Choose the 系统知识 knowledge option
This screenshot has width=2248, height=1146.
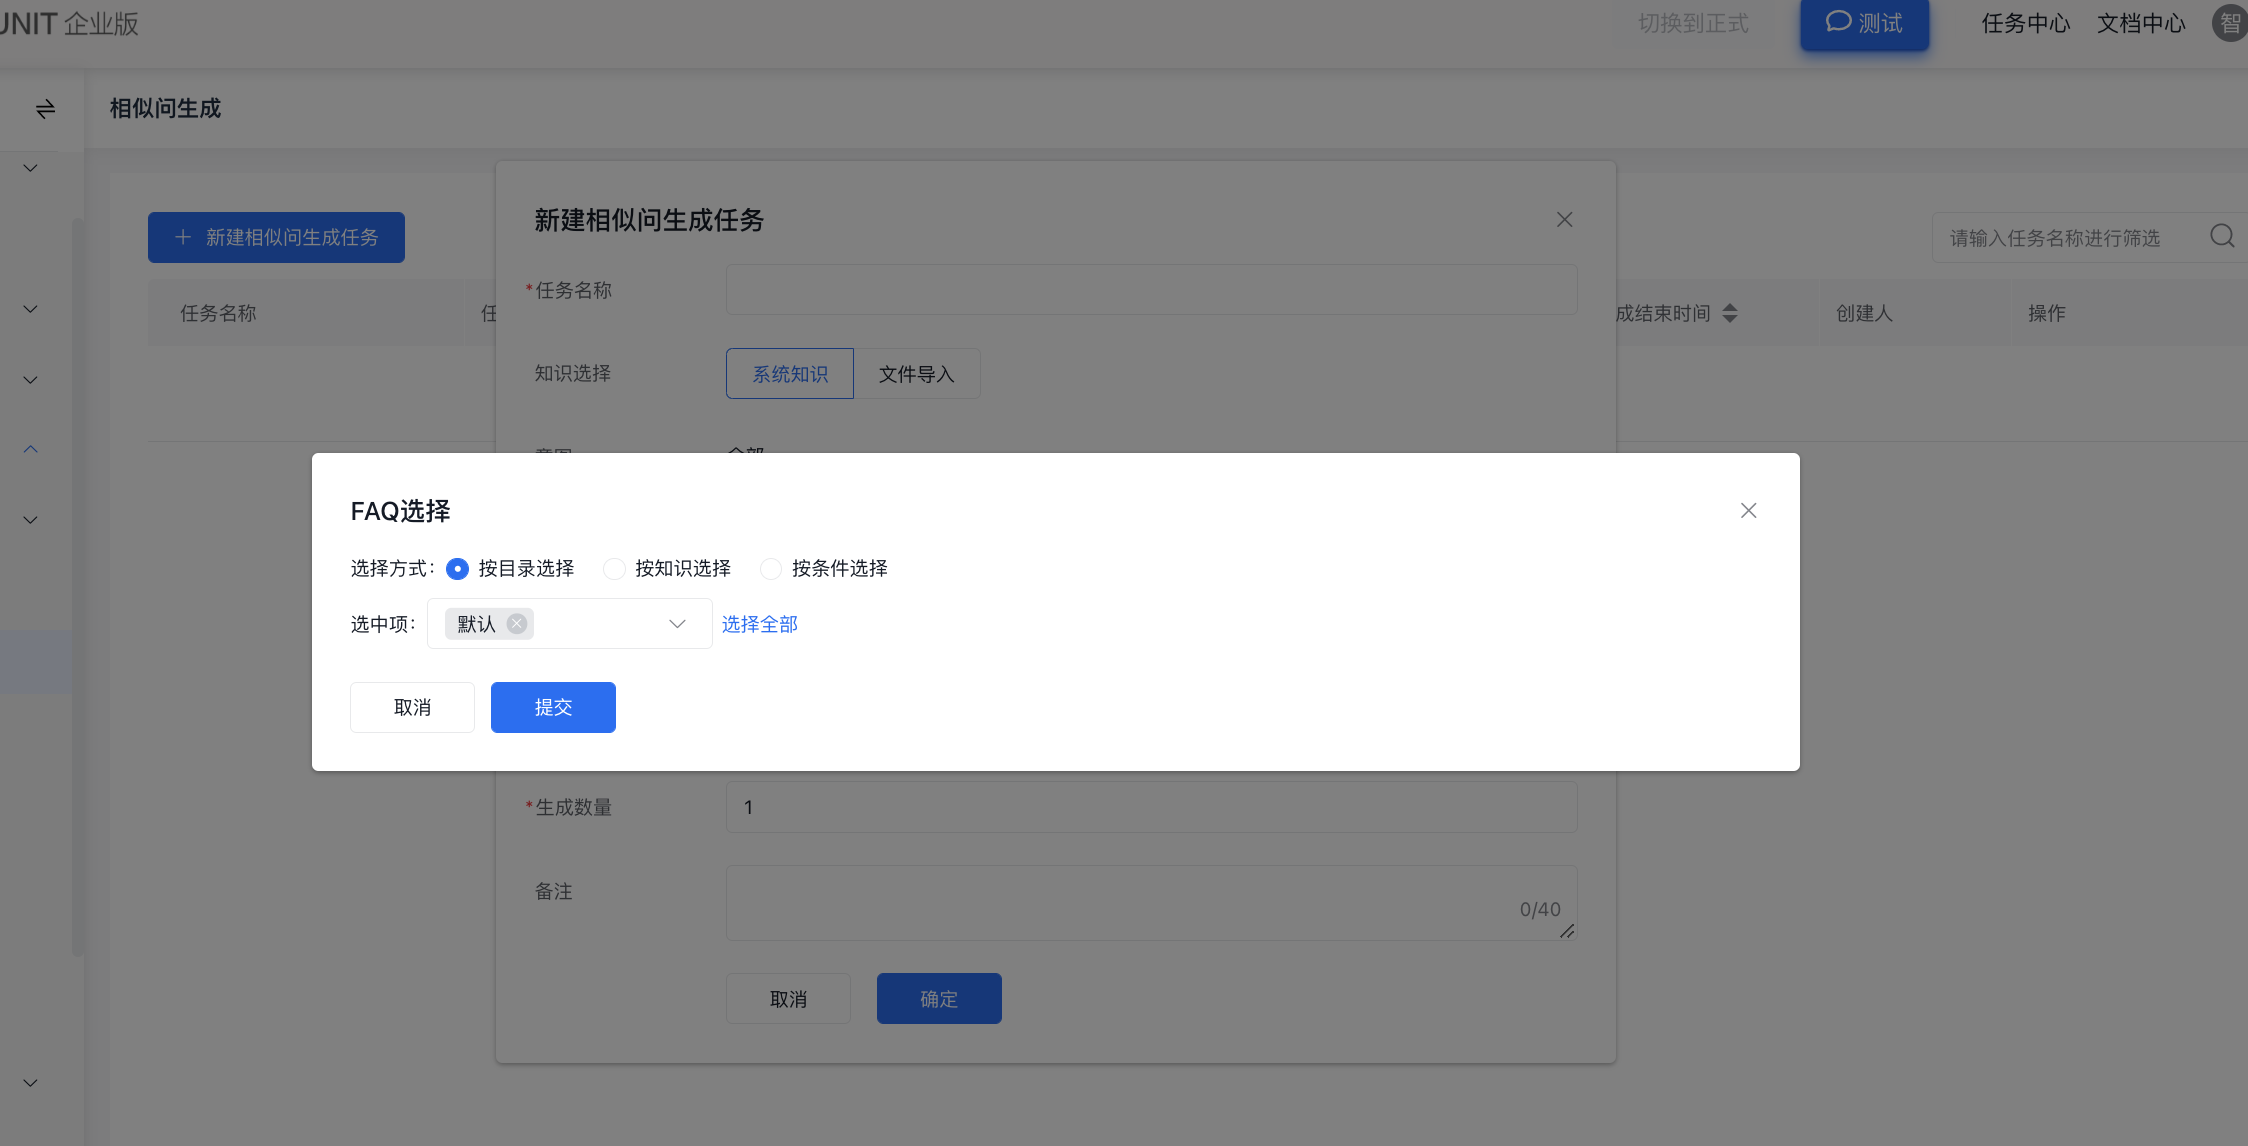coord(790,374)
